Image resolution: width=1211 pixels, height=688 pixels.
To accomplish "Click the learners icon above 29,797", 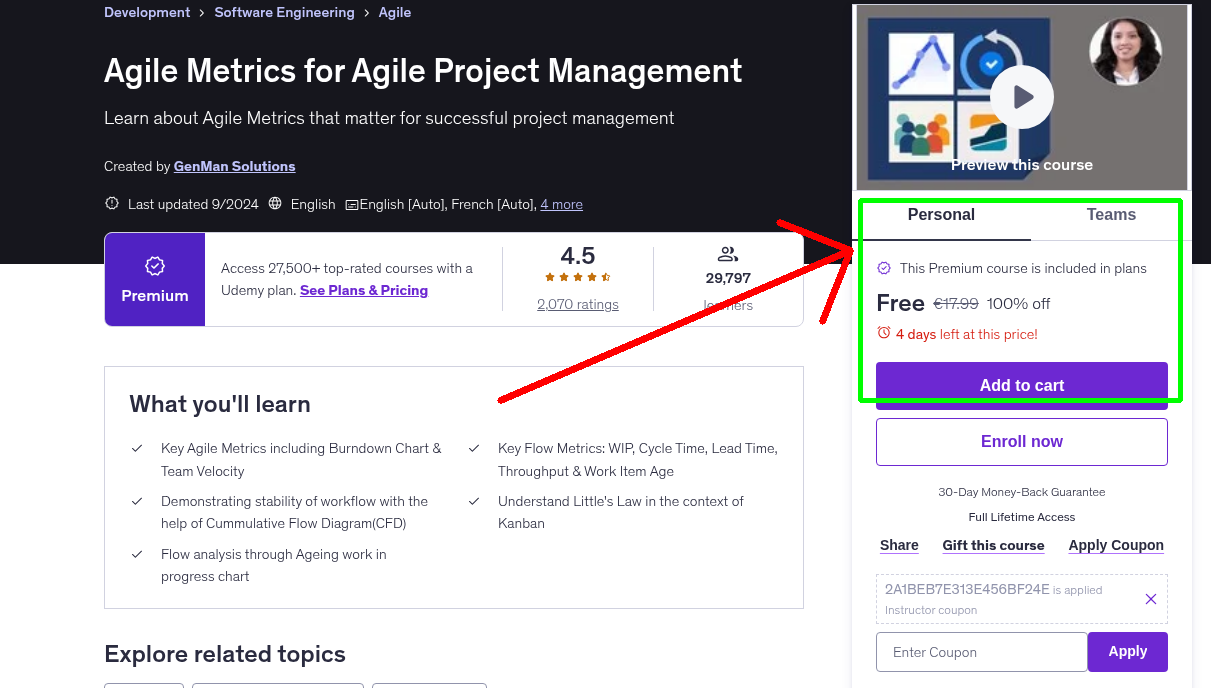I will 727,254.
